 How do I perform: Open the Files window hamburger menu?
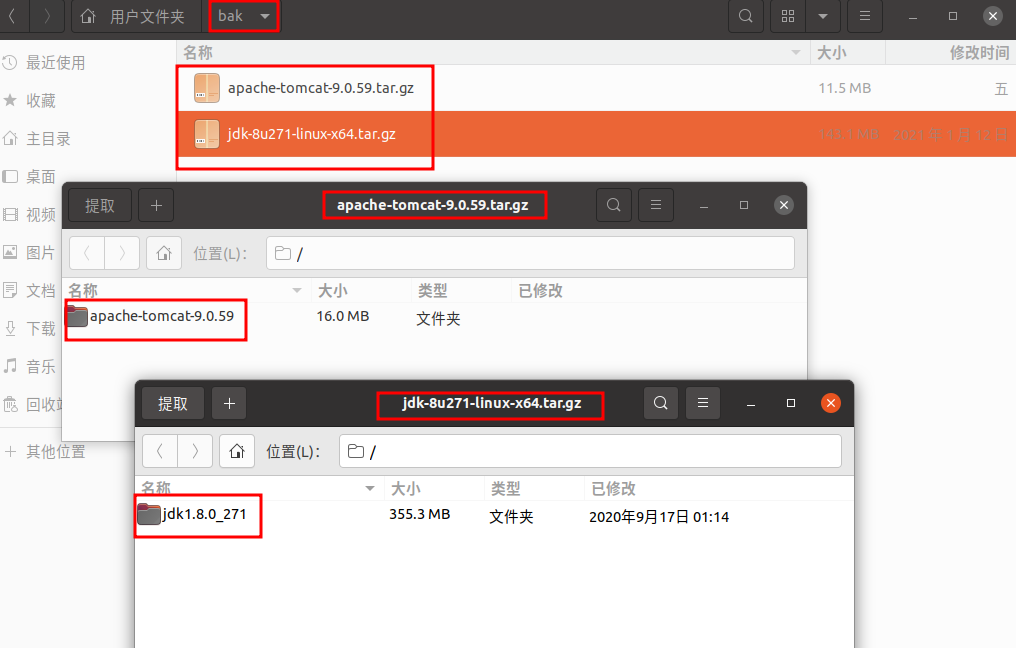tap(865, 16)
